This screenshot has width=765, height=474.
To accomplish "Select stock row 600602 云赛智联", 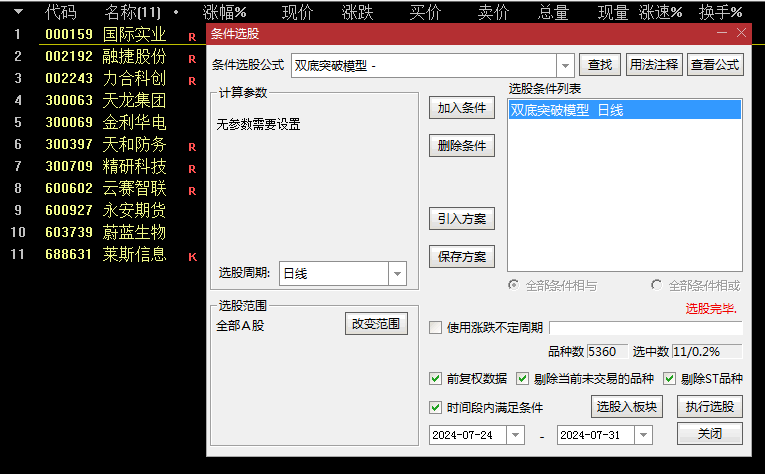I will point(105,188).
